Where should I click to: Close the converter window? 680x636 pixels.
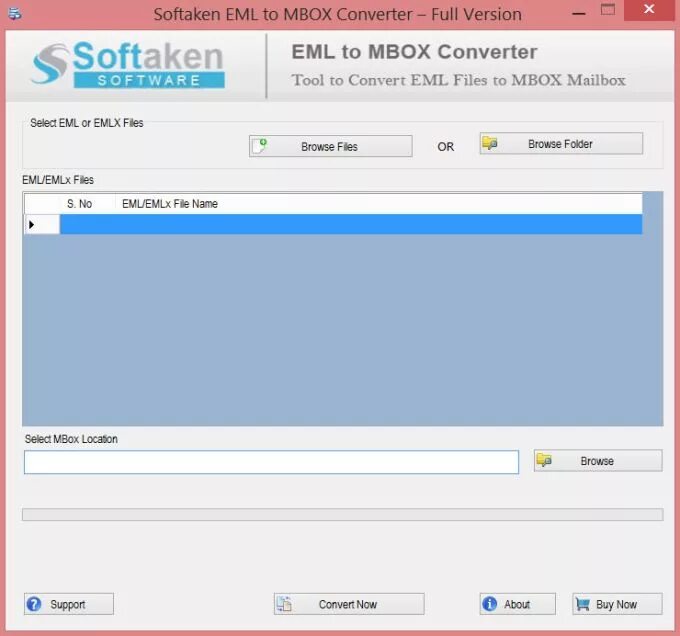649,9
